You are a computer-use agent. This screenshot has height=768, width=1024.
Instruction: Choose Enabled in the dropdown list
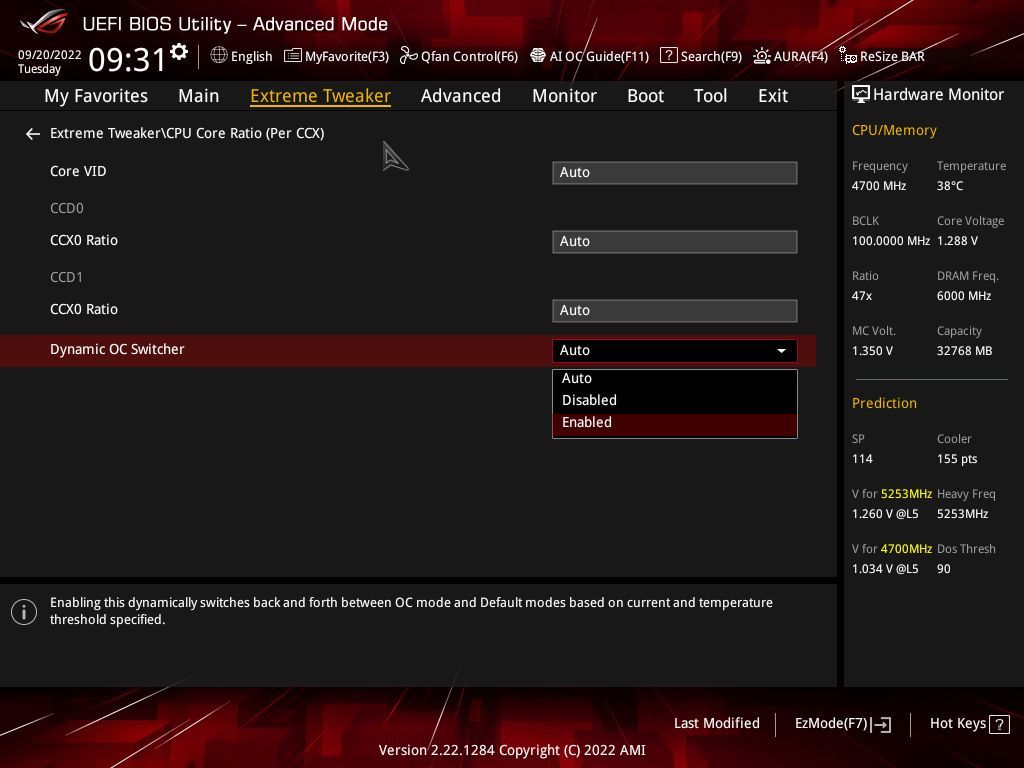(675, 423)
